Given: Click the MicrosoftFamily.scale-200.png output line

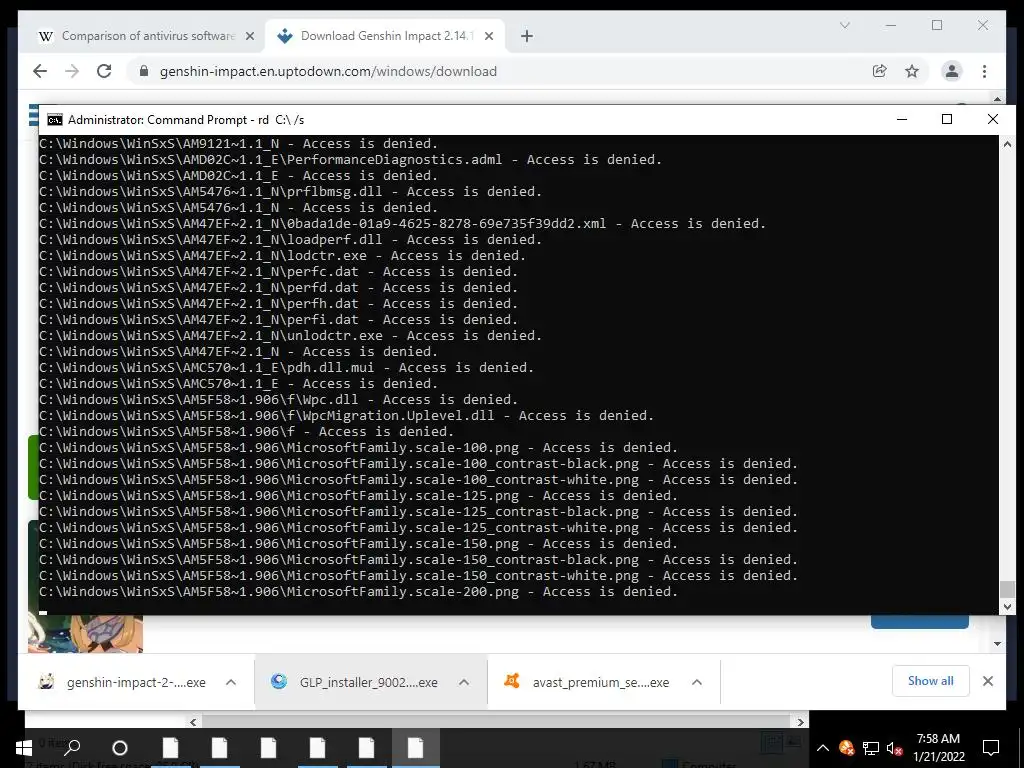Looking at the screenshot, I should point(359,592).
